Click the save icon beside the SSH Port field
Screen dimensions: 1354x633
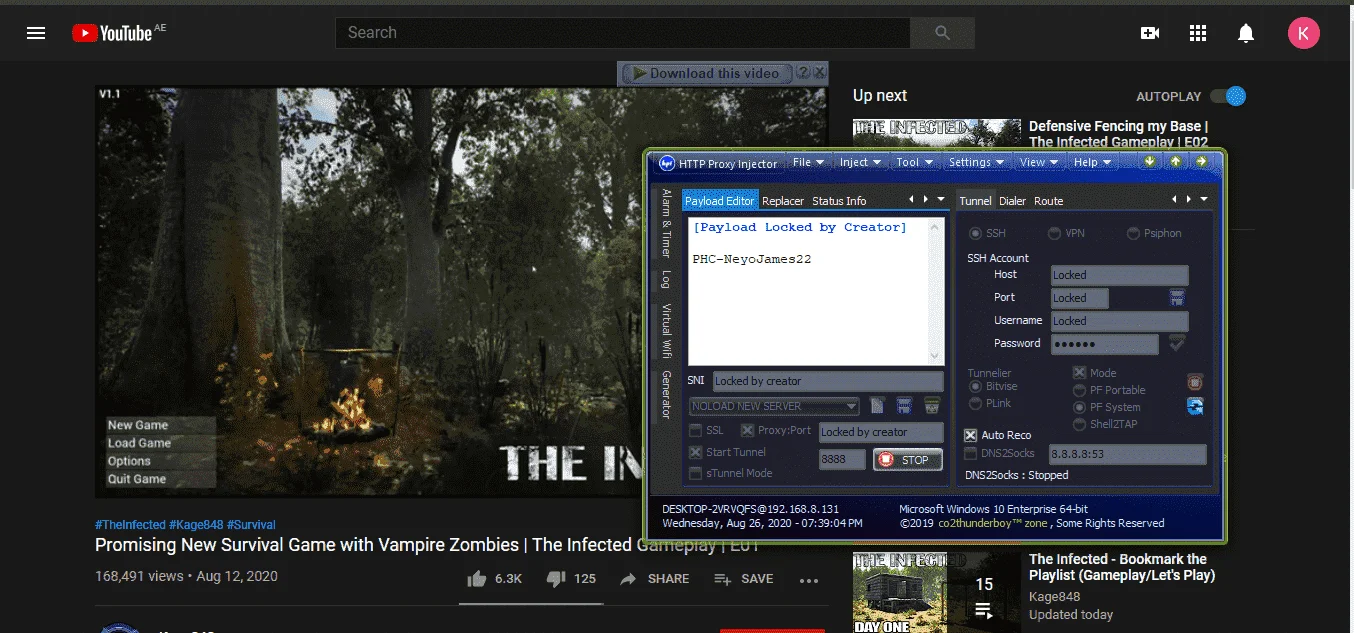pos(1178,298)
